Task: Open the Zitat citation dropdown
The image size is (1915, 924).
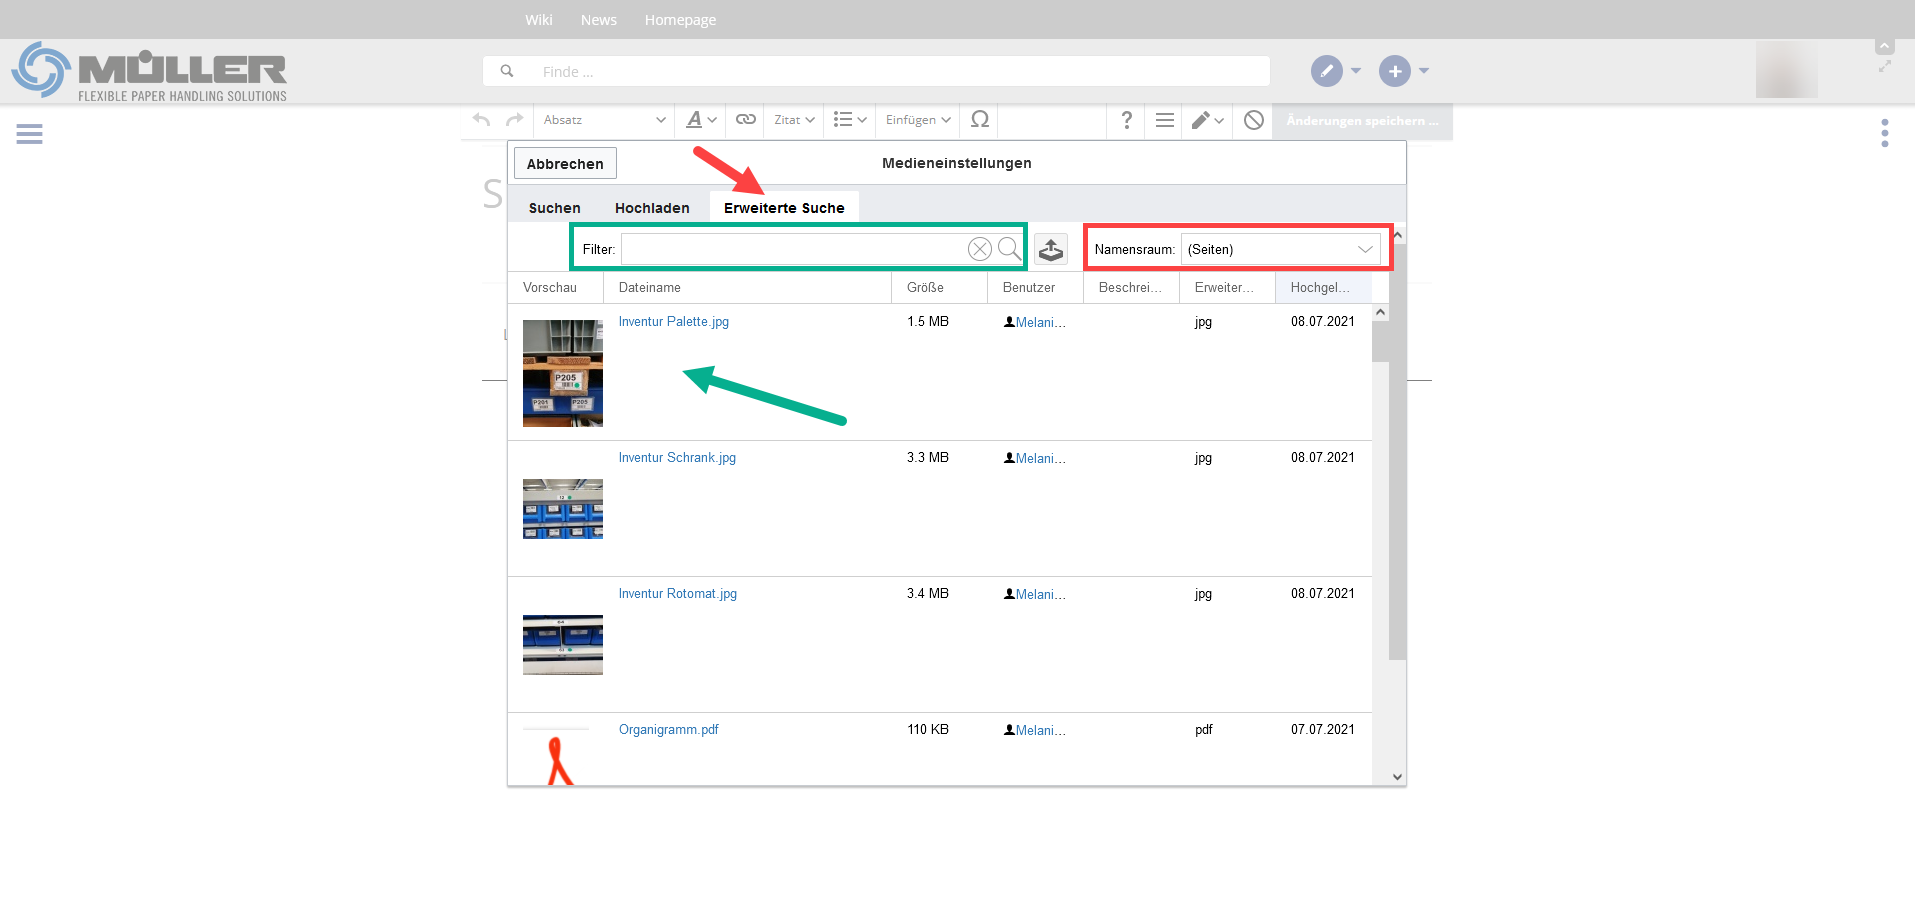Action: pyautogui.click(x=794, y=120)
